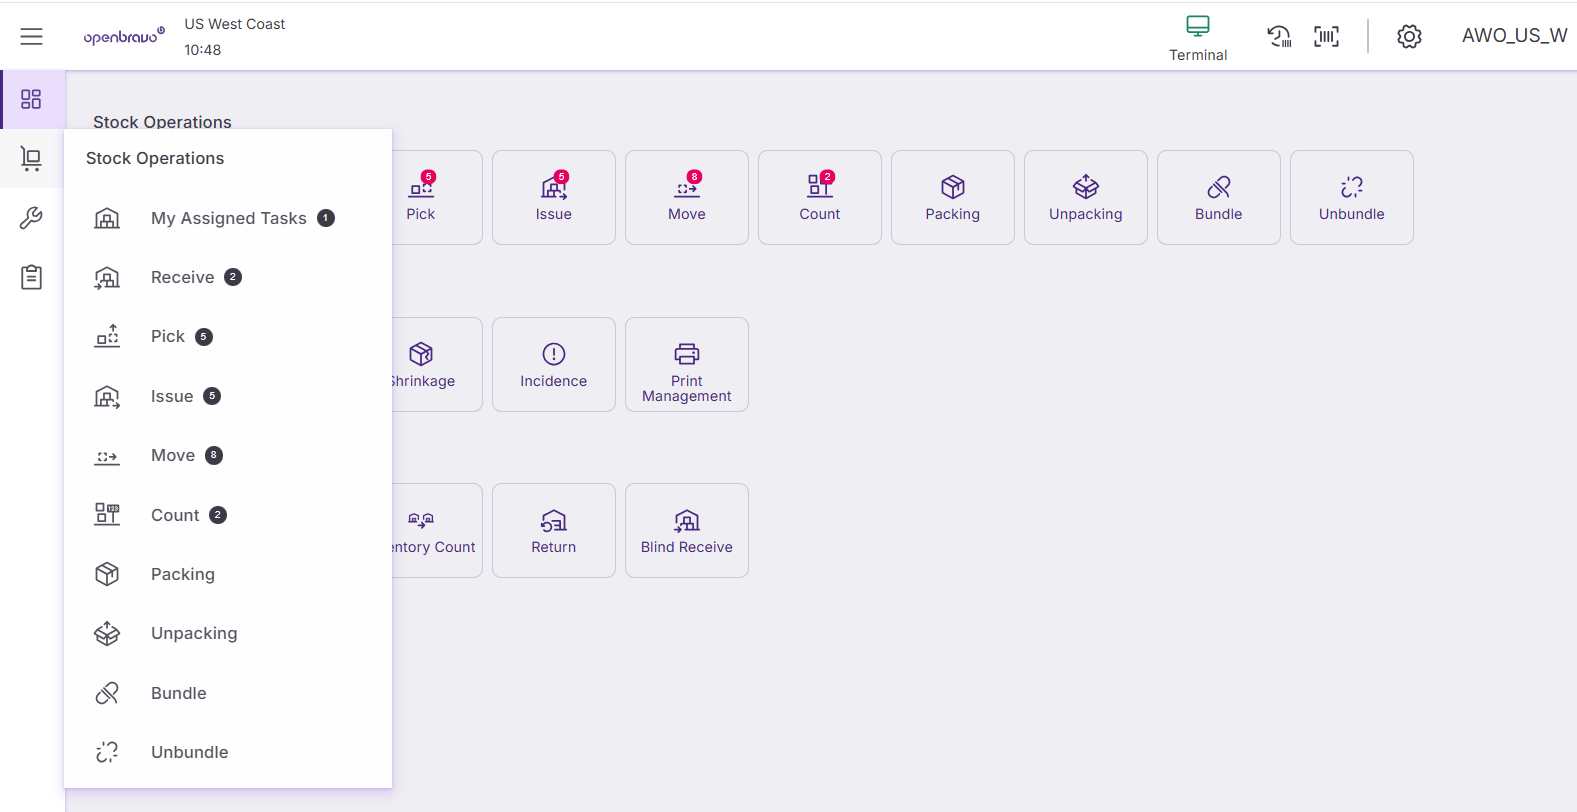Select Receive in the Stock Operations menu

[x=182, y=277]
